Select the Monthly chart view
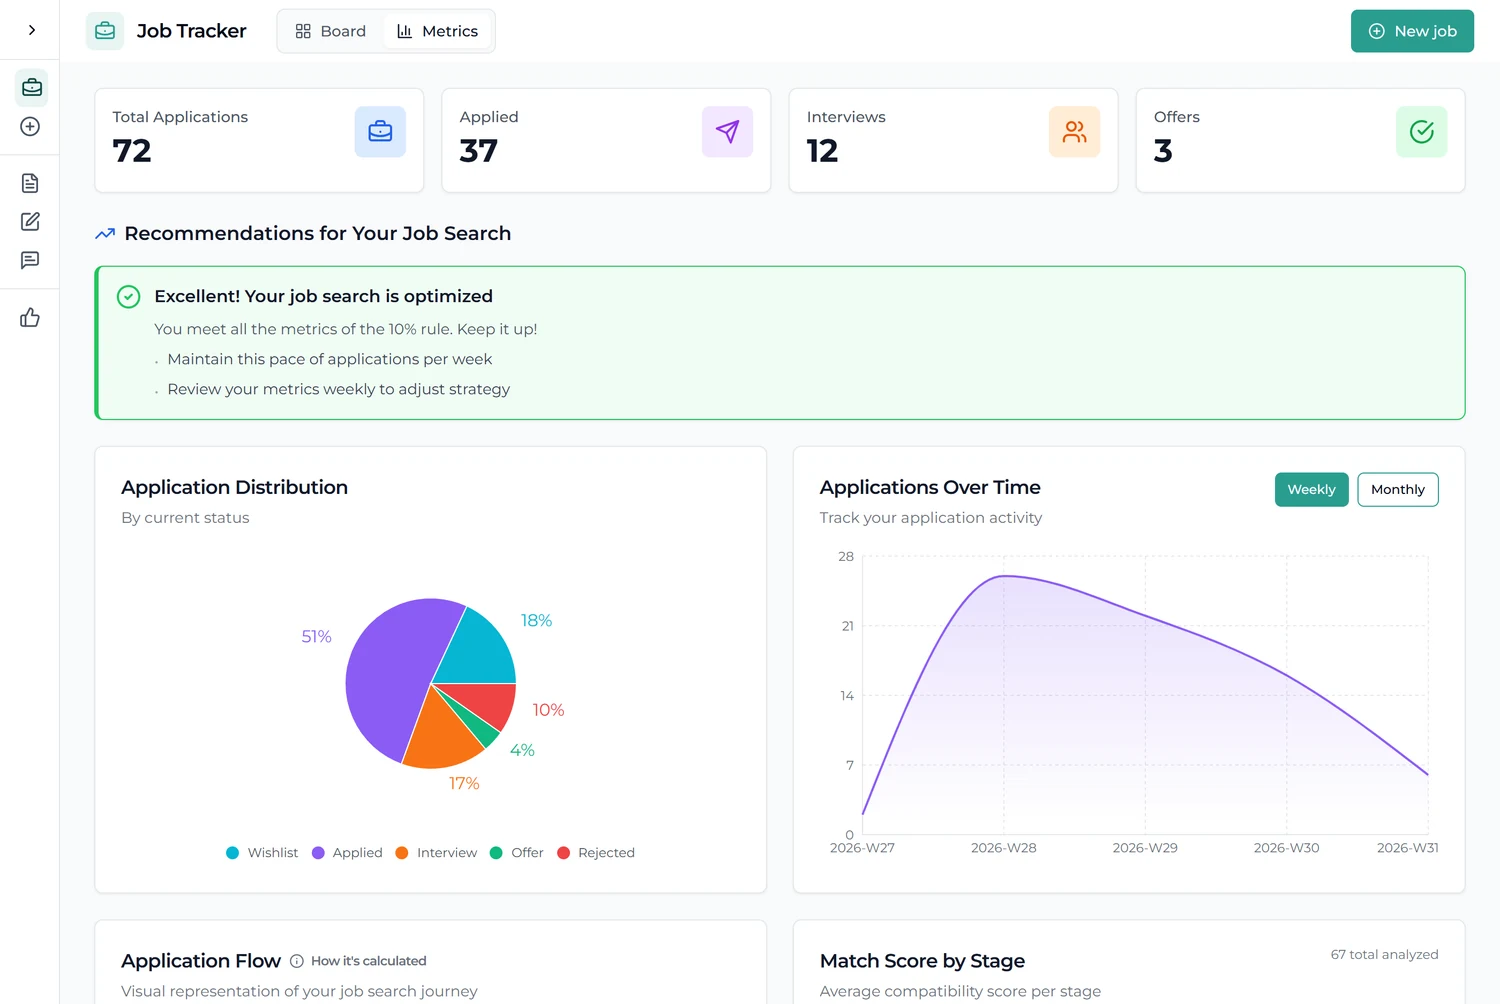The height and width of the screenshot is (1004, 1500). pyautogui.click(x=1397, y=489)
